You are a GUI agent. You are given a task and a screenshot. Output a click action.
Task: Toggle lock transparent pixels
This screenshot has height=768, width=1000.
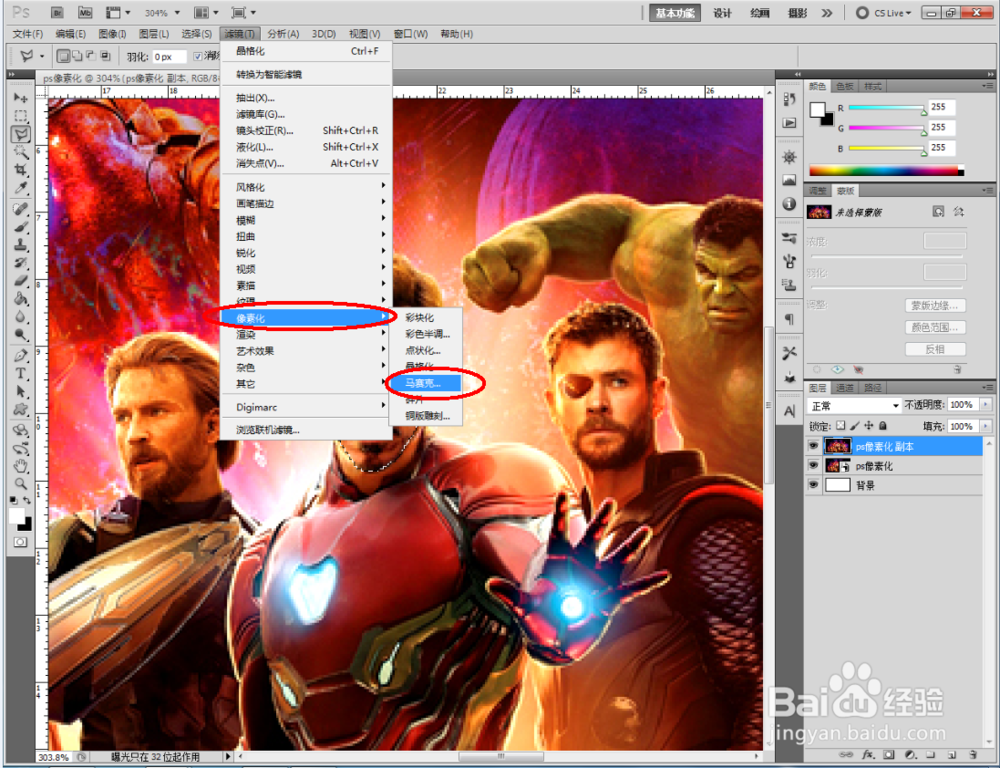[841, 425]
